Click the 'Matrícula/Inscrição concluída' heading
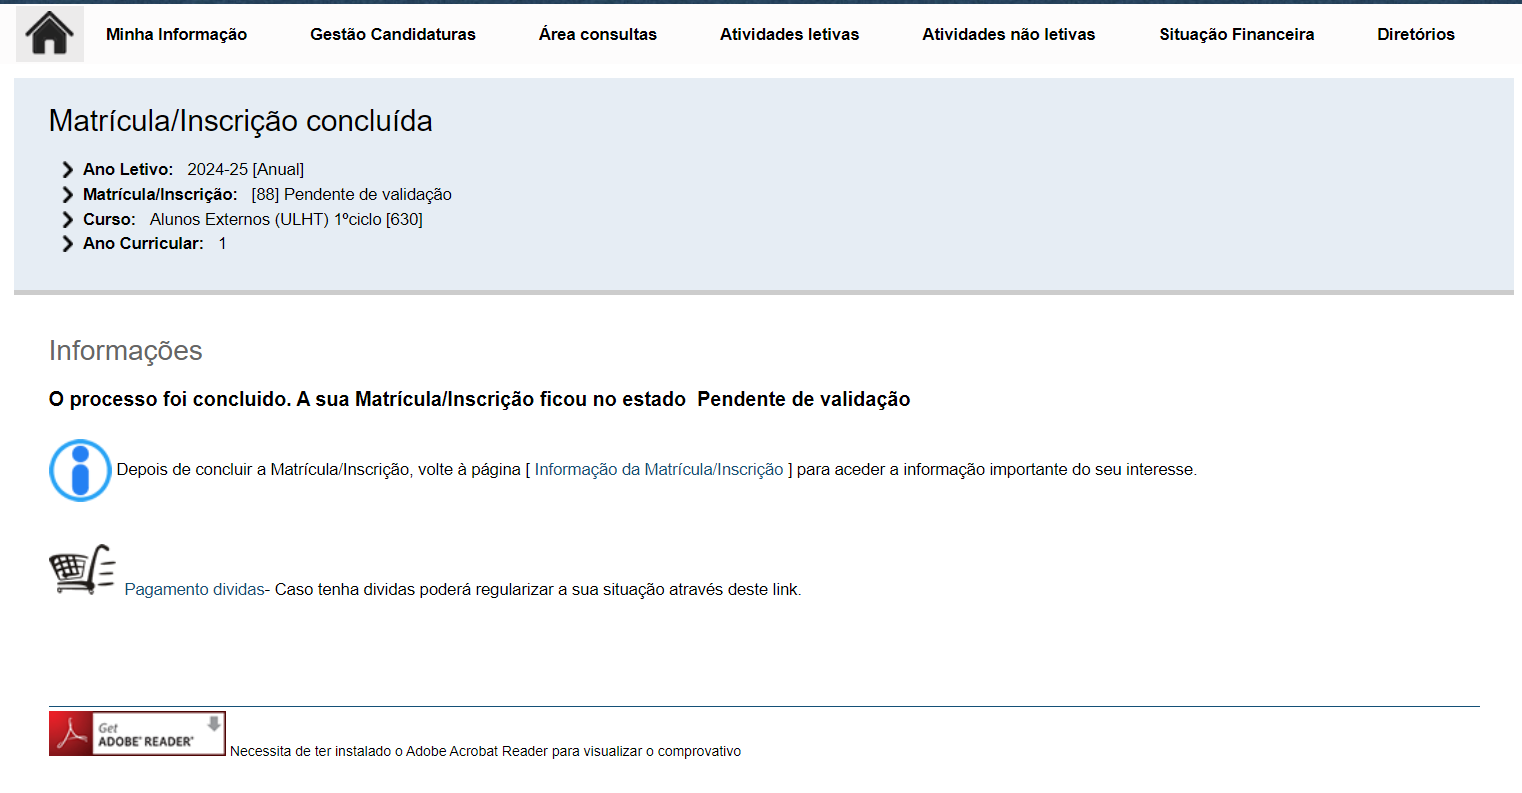Screen dimensions: 1522x793 [241, 121]
